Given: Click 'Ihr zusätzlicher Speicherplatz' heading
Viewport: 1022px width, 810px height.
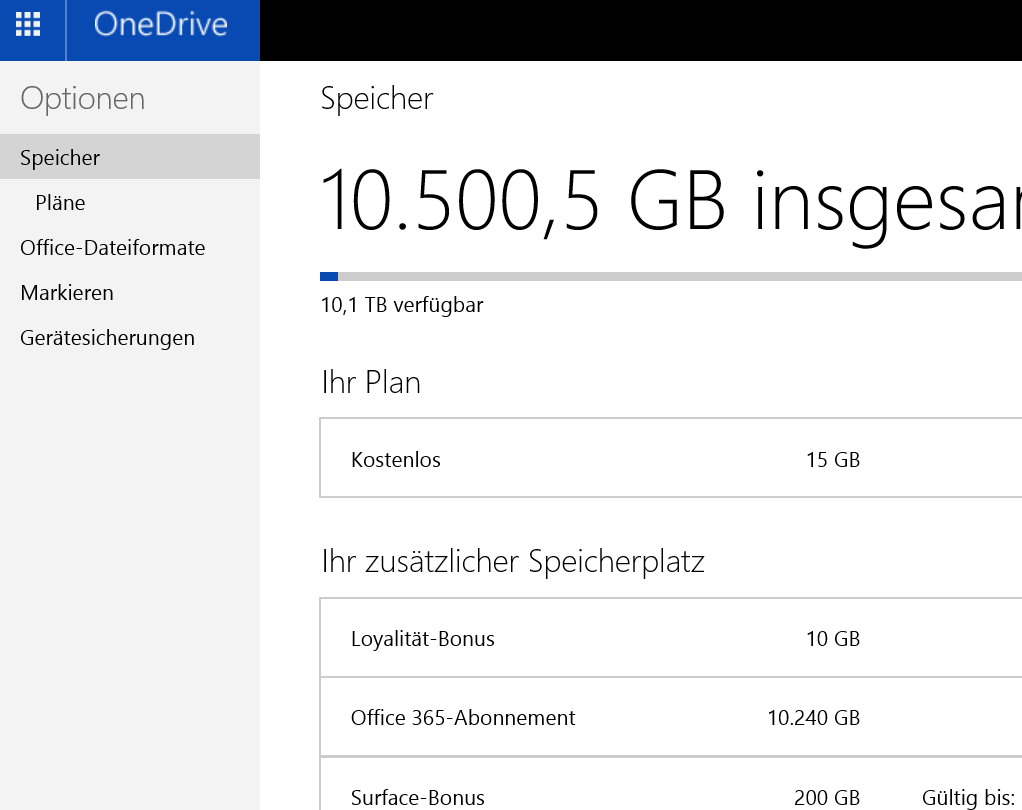Looking at the screenshot, I should [x=513, y=561].
